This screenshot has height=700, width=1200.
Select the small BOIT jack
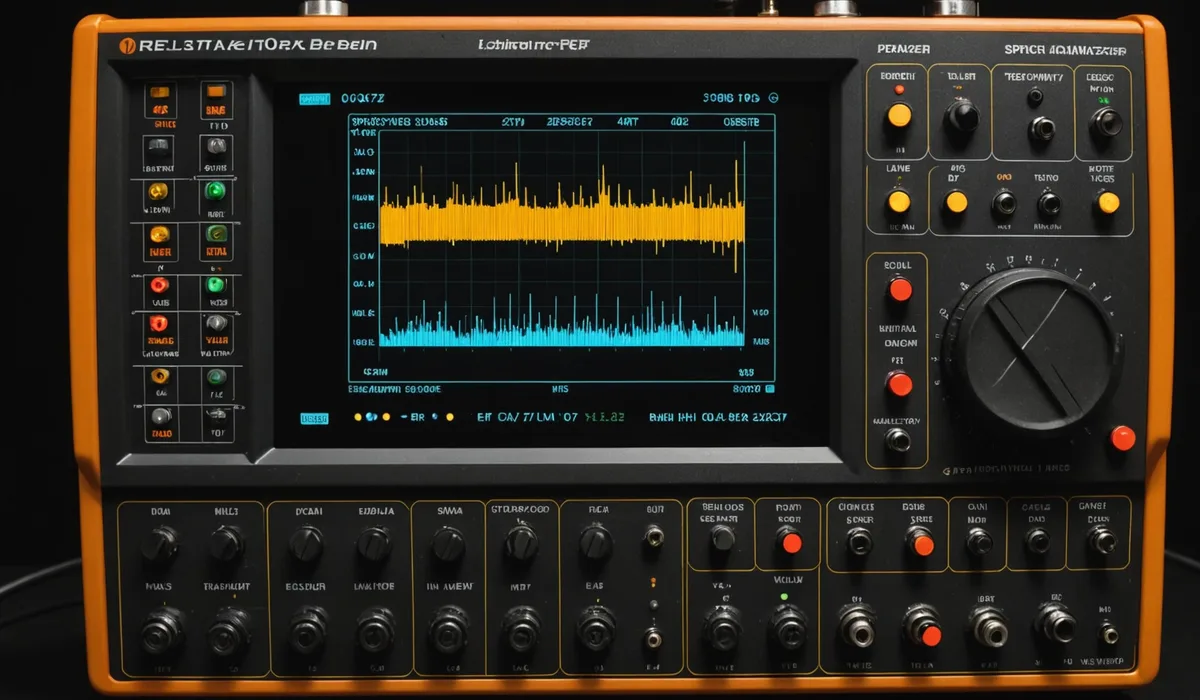(653, 535)
